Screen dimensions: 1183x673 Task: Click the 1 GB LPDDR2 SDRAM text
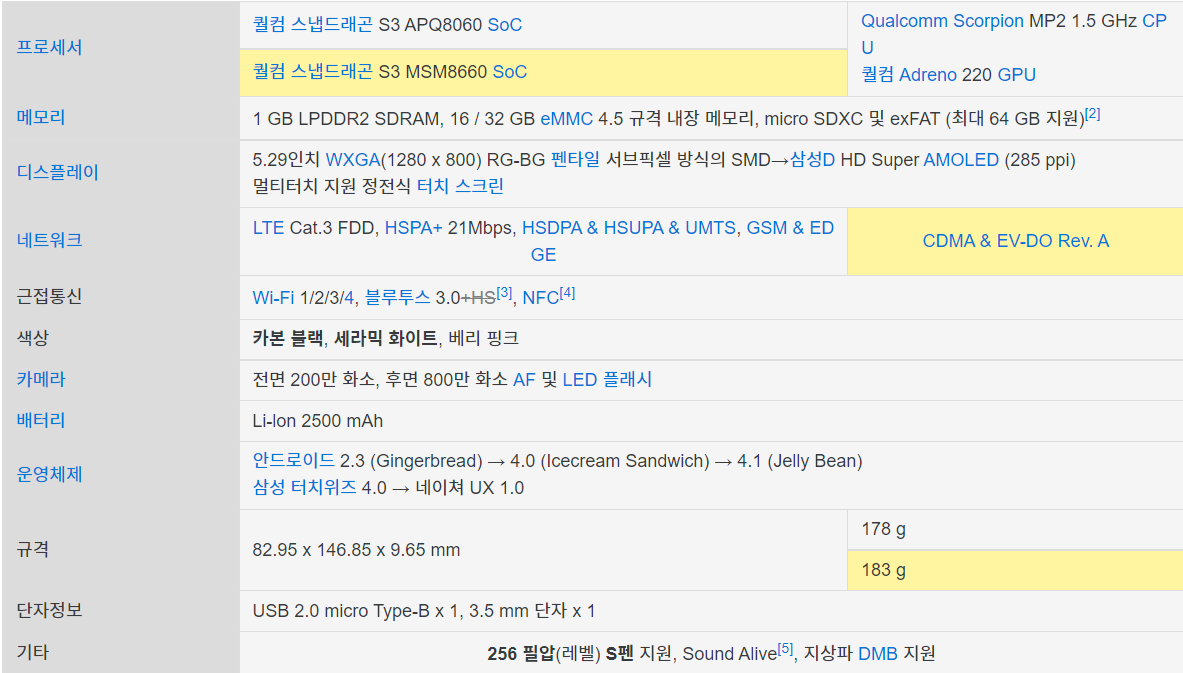346,119
